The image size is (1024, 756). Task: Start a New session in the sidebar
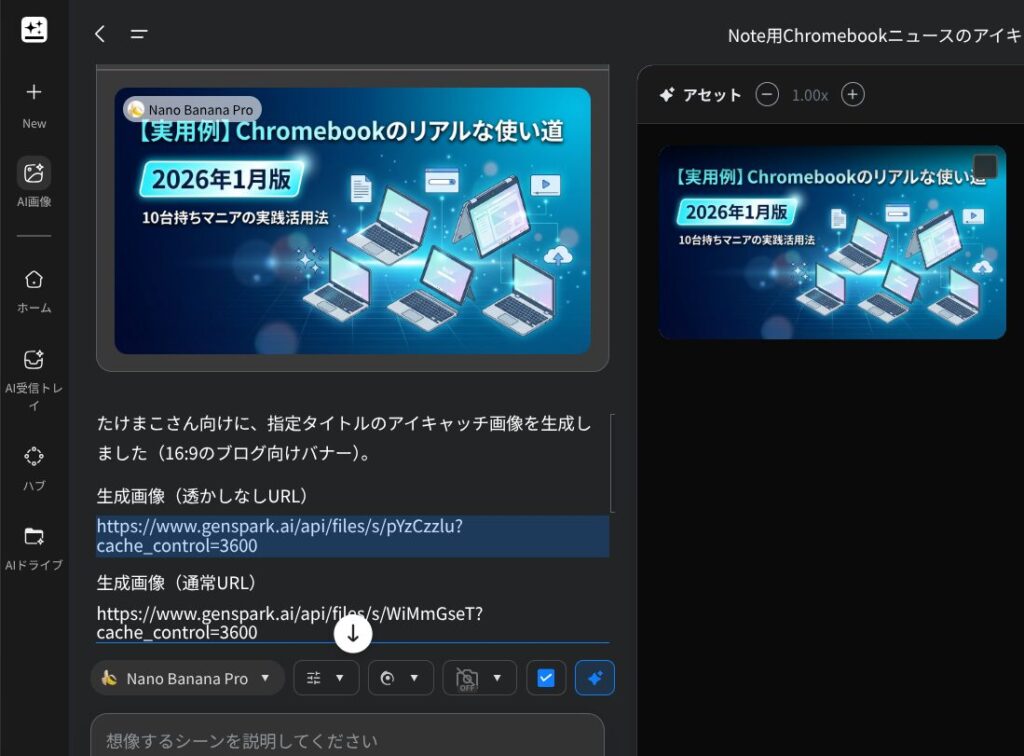[34, 104]
